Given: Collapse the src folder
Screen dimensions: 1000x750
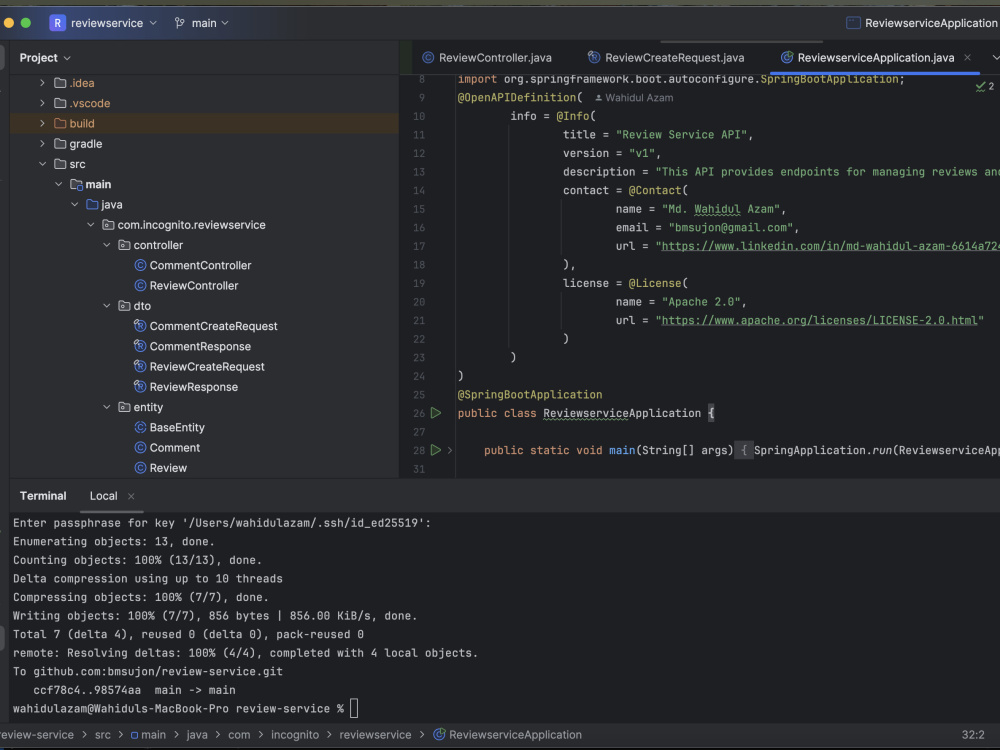Looking at the screenshot, I should [x=42, y=165].
